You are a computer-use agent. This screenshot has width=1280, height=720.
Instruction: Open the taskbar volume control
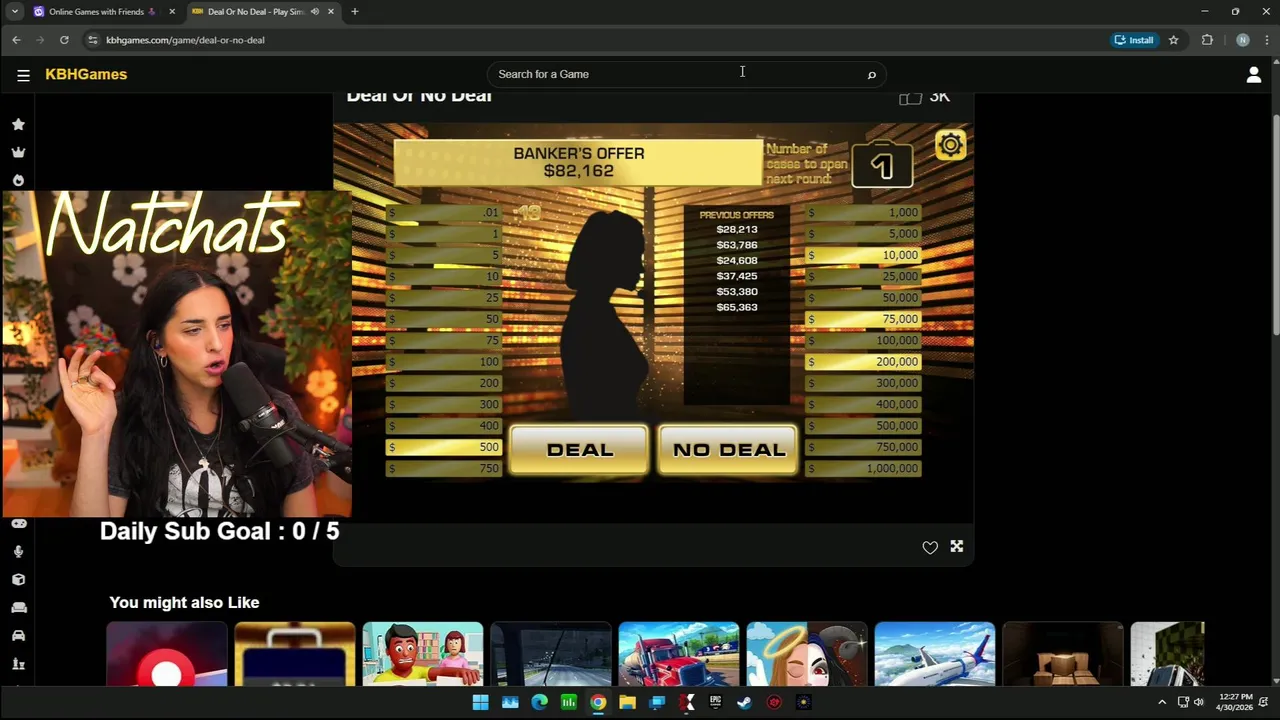pos(1199,702)
